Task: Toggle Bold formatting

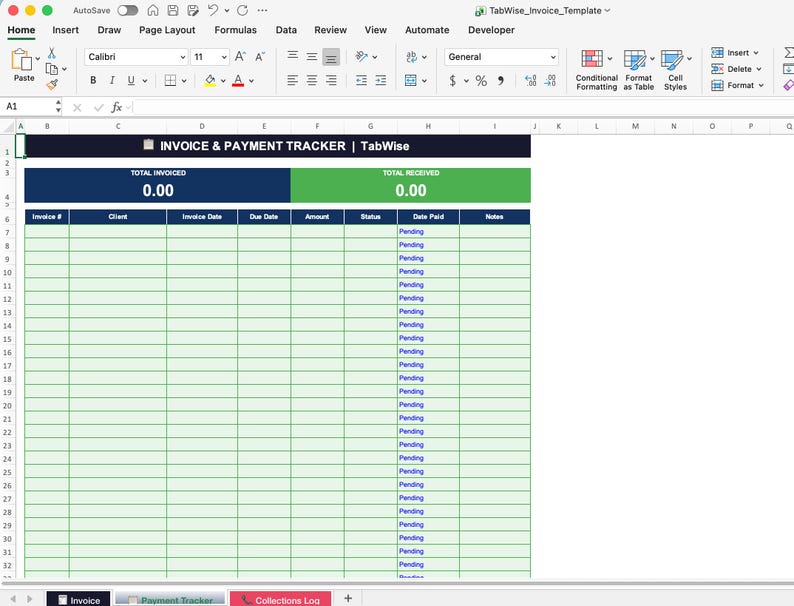Action: [x=93, y=80]
